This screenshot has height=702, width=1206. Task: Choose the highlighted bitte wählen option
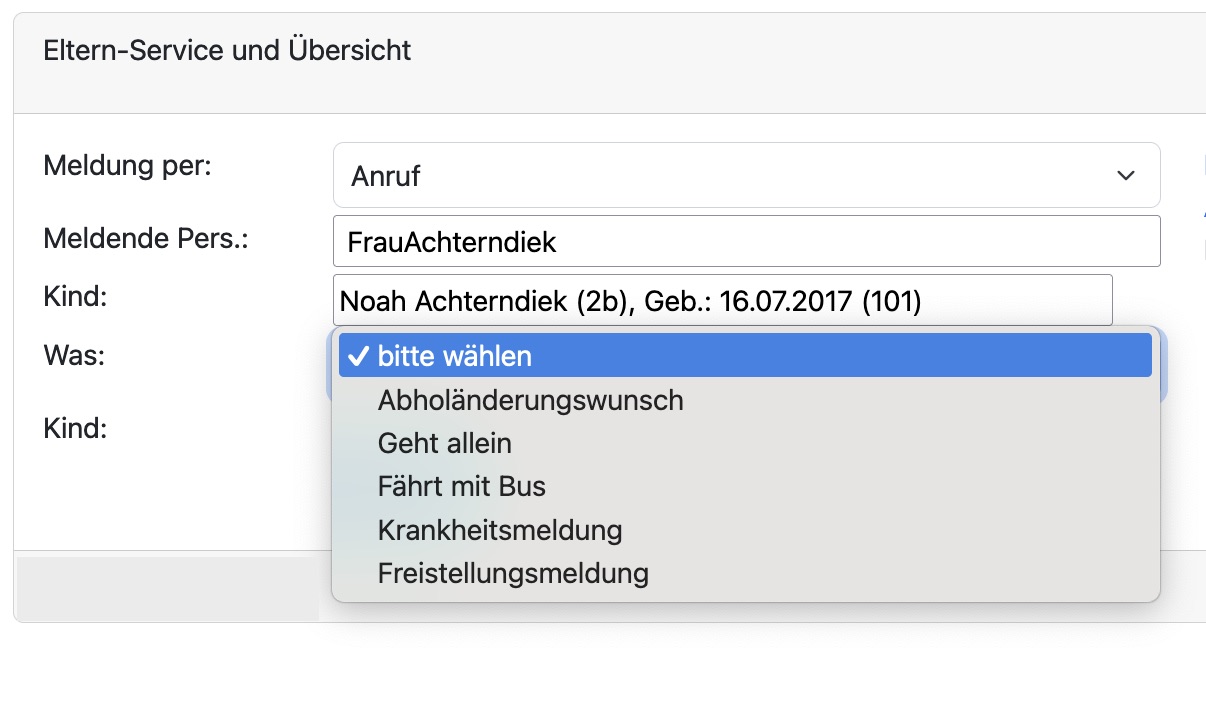(744, 356)
